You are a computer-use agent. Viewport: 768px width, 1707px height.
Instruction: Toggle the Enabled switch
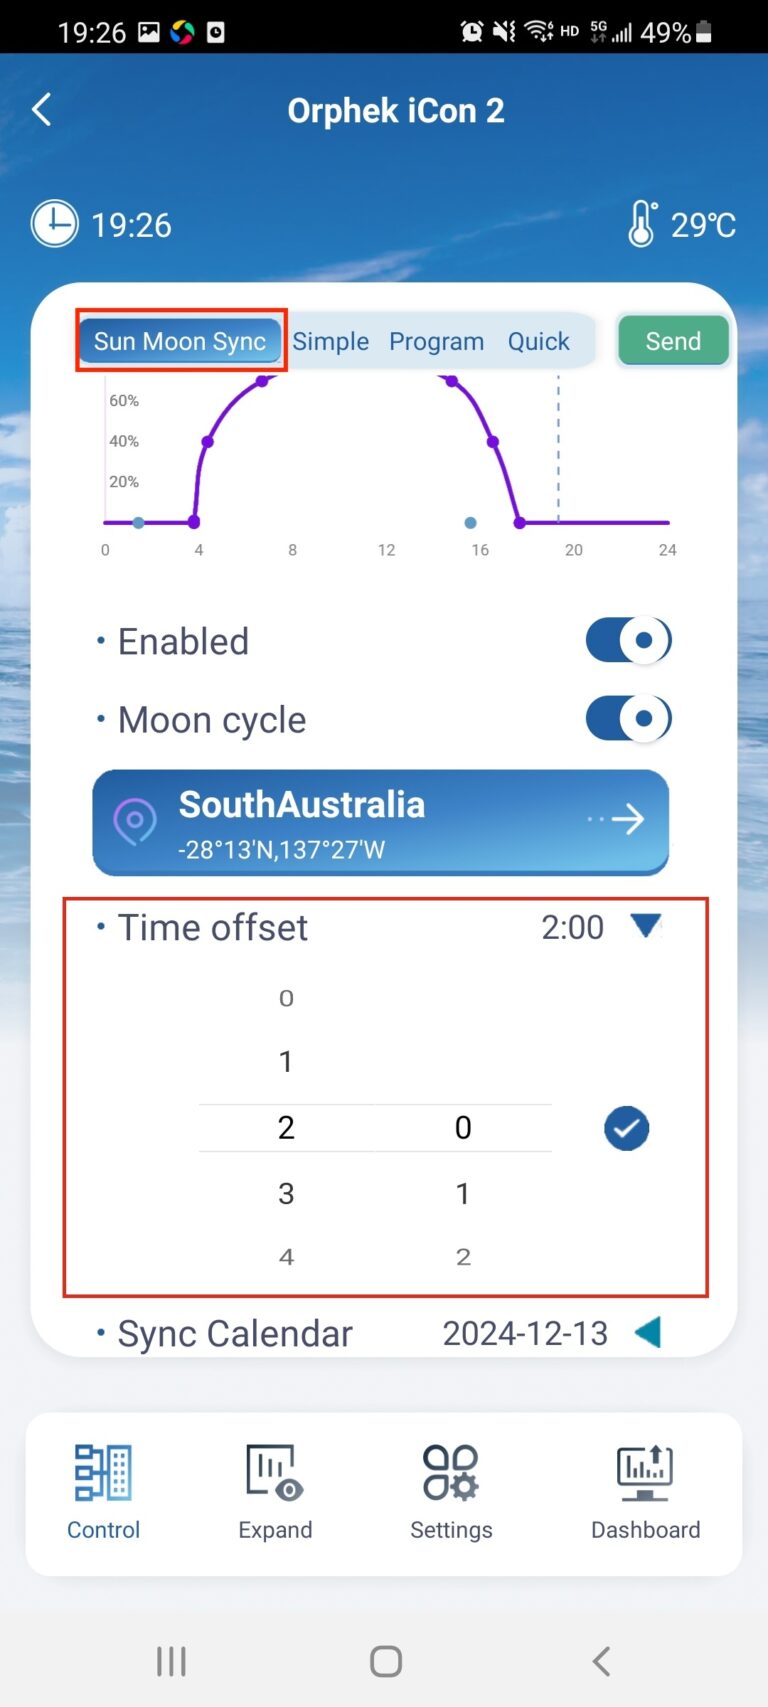click(628, 641)
